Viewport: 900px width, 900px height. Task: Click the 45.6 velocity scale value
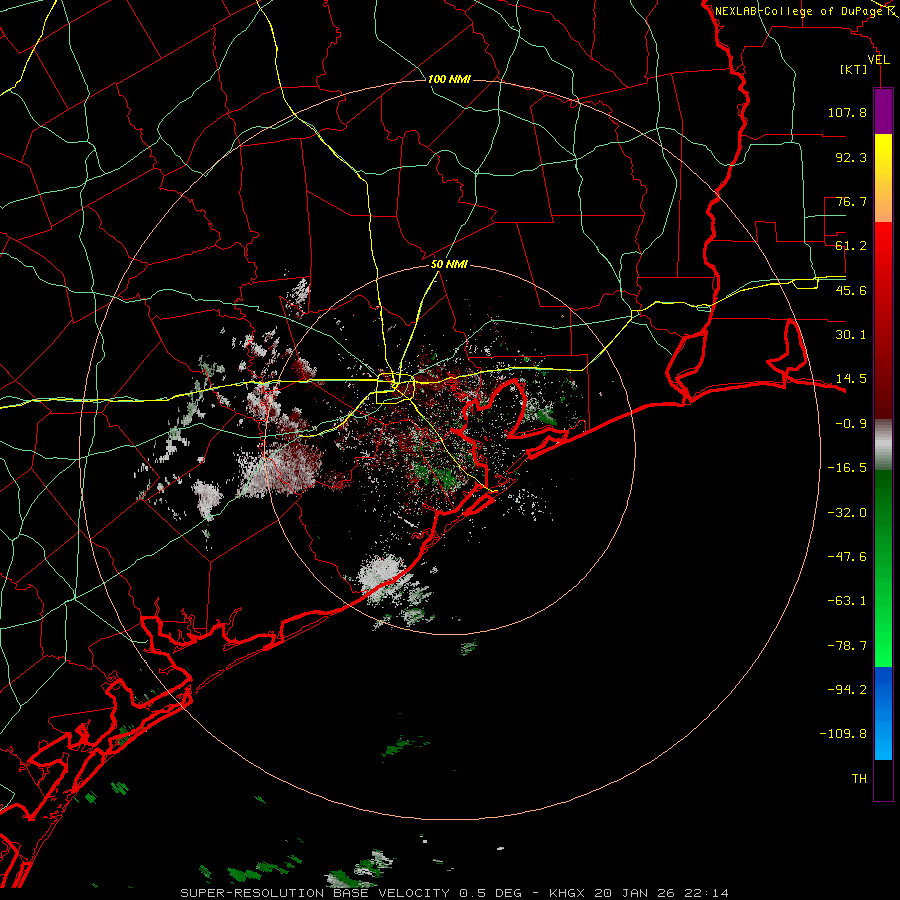tap(851, 290)
